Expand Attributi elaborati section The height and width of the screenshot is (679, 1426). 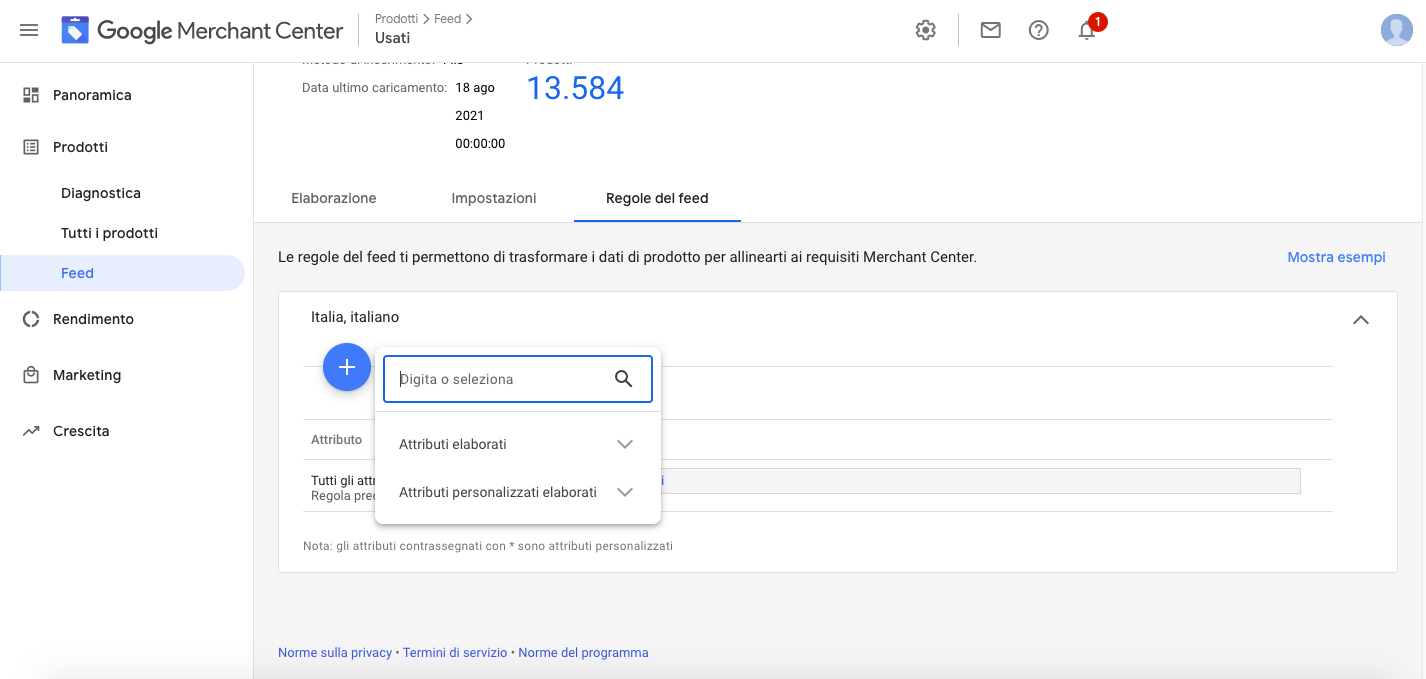[625, 444]
